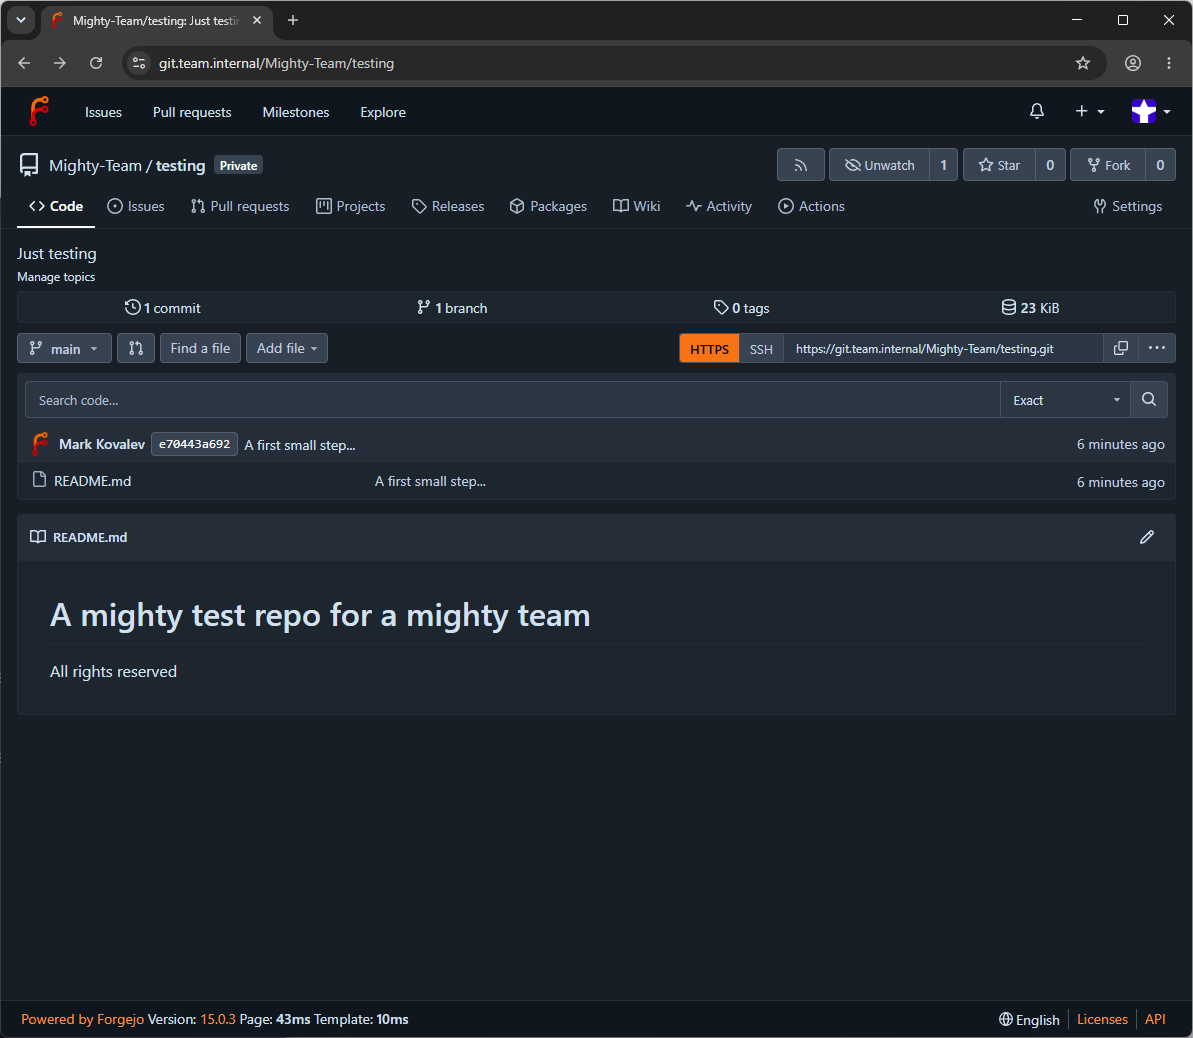Expand the main branch selector
This screenshot has height=1038, width=1193.
(65, 348)
